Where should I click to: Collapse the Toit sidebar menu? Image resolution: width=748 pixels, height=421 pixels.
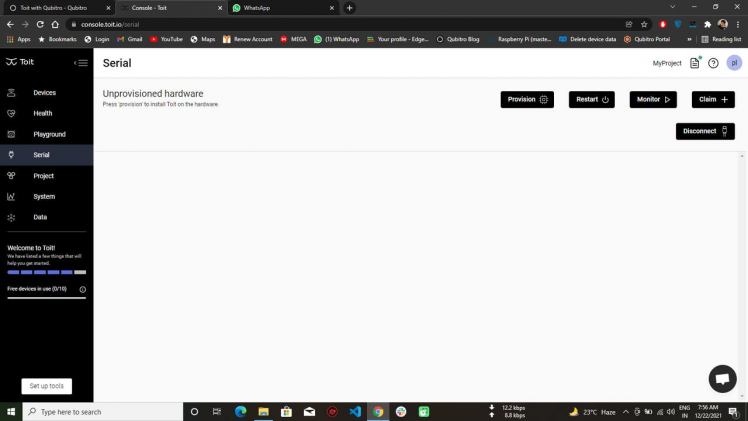pyautogui.click(x=81, y=62)
